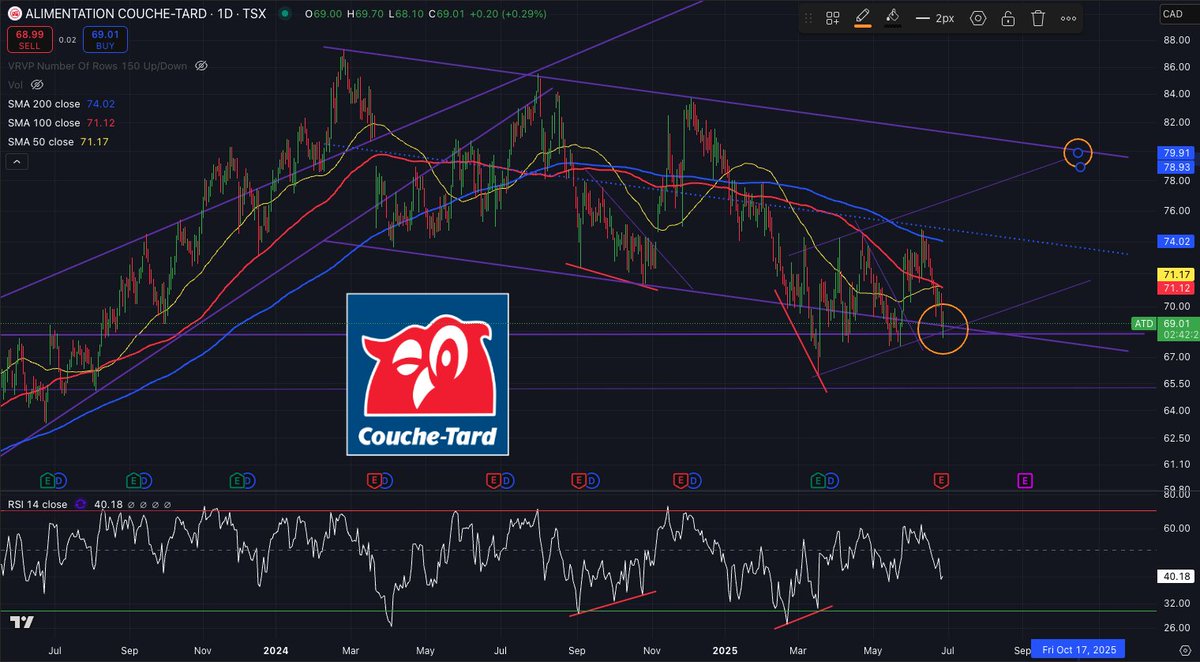Select the SMA 100 close indicator legend

click(61, 123)
